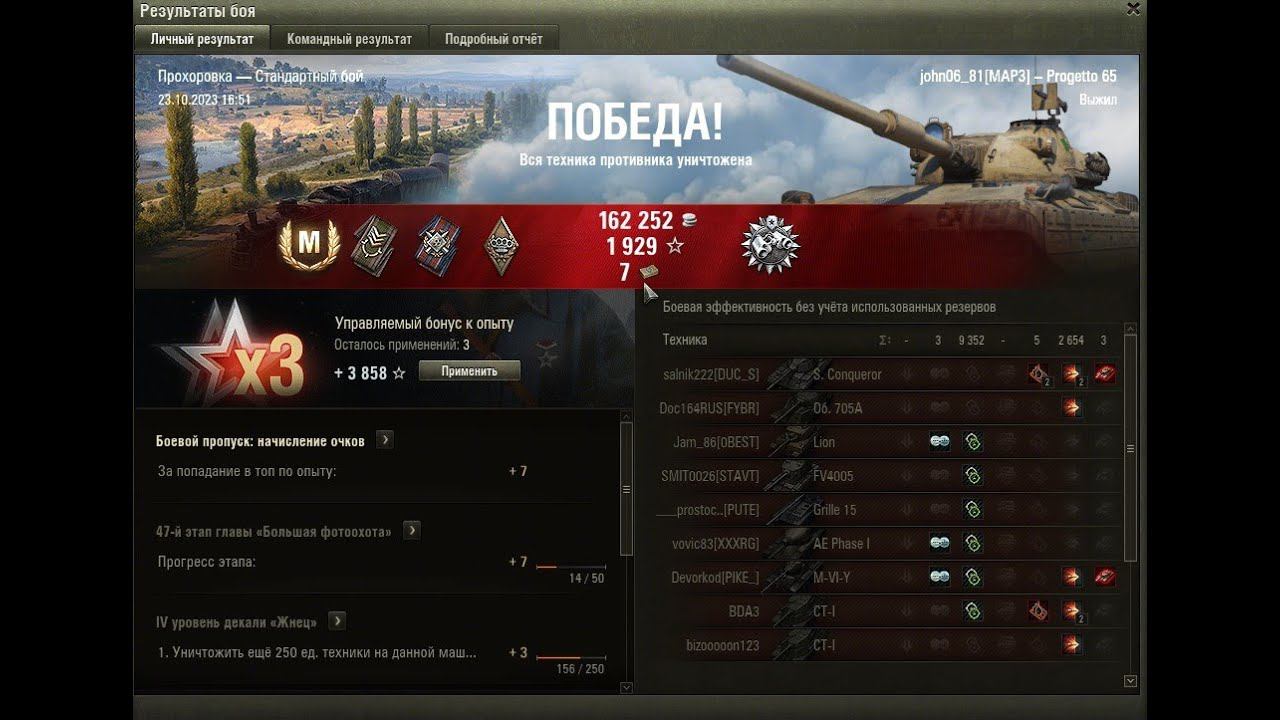Switch to the Командный результат tab

pyautogui.click(x=349, y=39)
